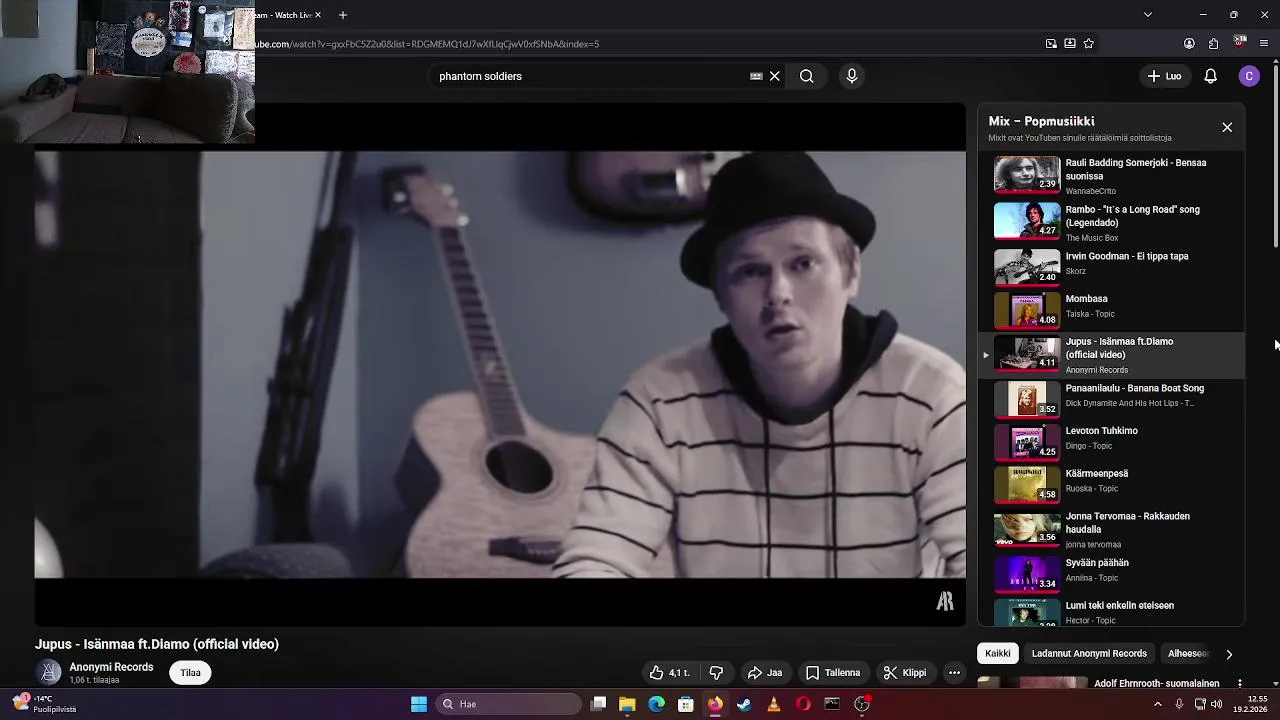Open the Extensions puzzle icon

(1213, 44)
